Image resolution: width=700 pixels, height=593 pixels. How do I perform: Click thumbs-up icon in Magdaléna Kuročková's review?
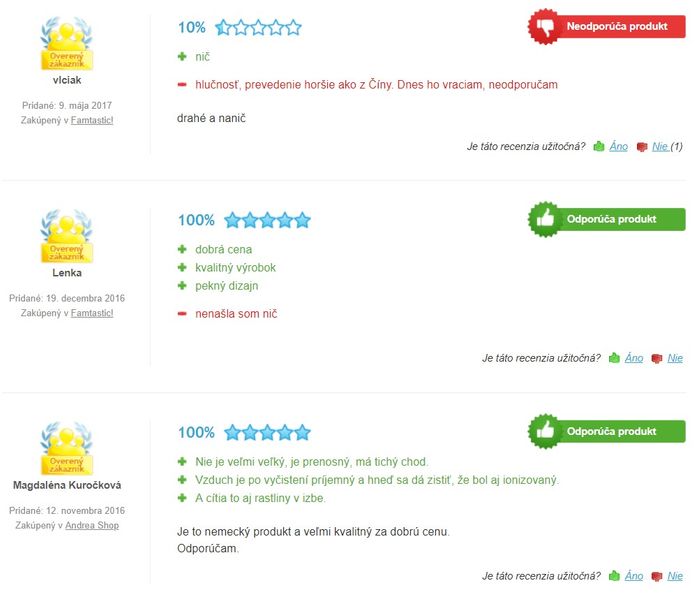click(614, 576)
